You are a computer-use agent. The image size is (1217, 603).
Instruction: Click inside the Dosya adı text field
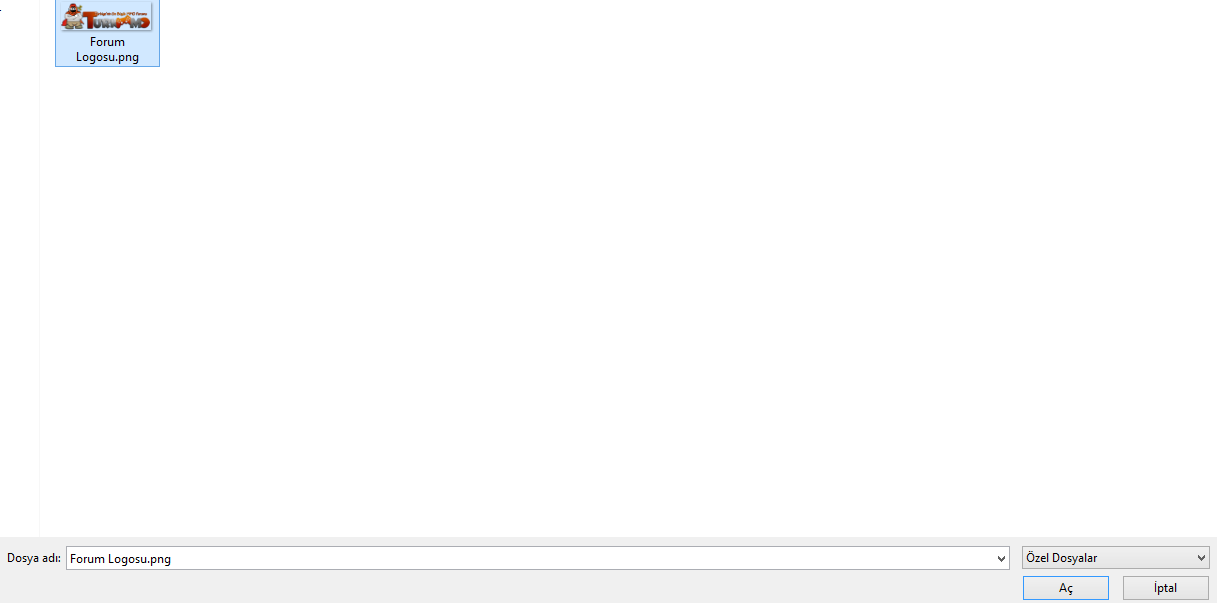click(537, 558)
